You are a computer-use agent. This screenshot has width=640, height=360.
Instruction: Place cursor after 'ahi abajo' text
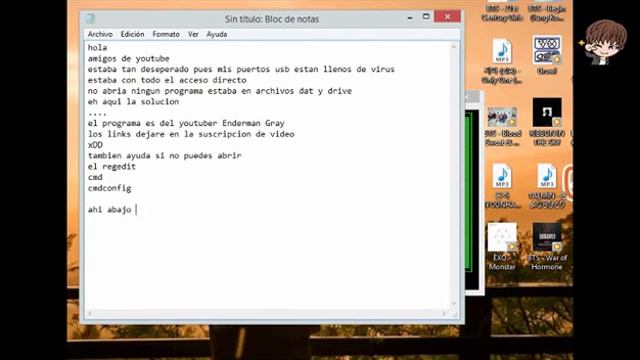tap(136, 209)
